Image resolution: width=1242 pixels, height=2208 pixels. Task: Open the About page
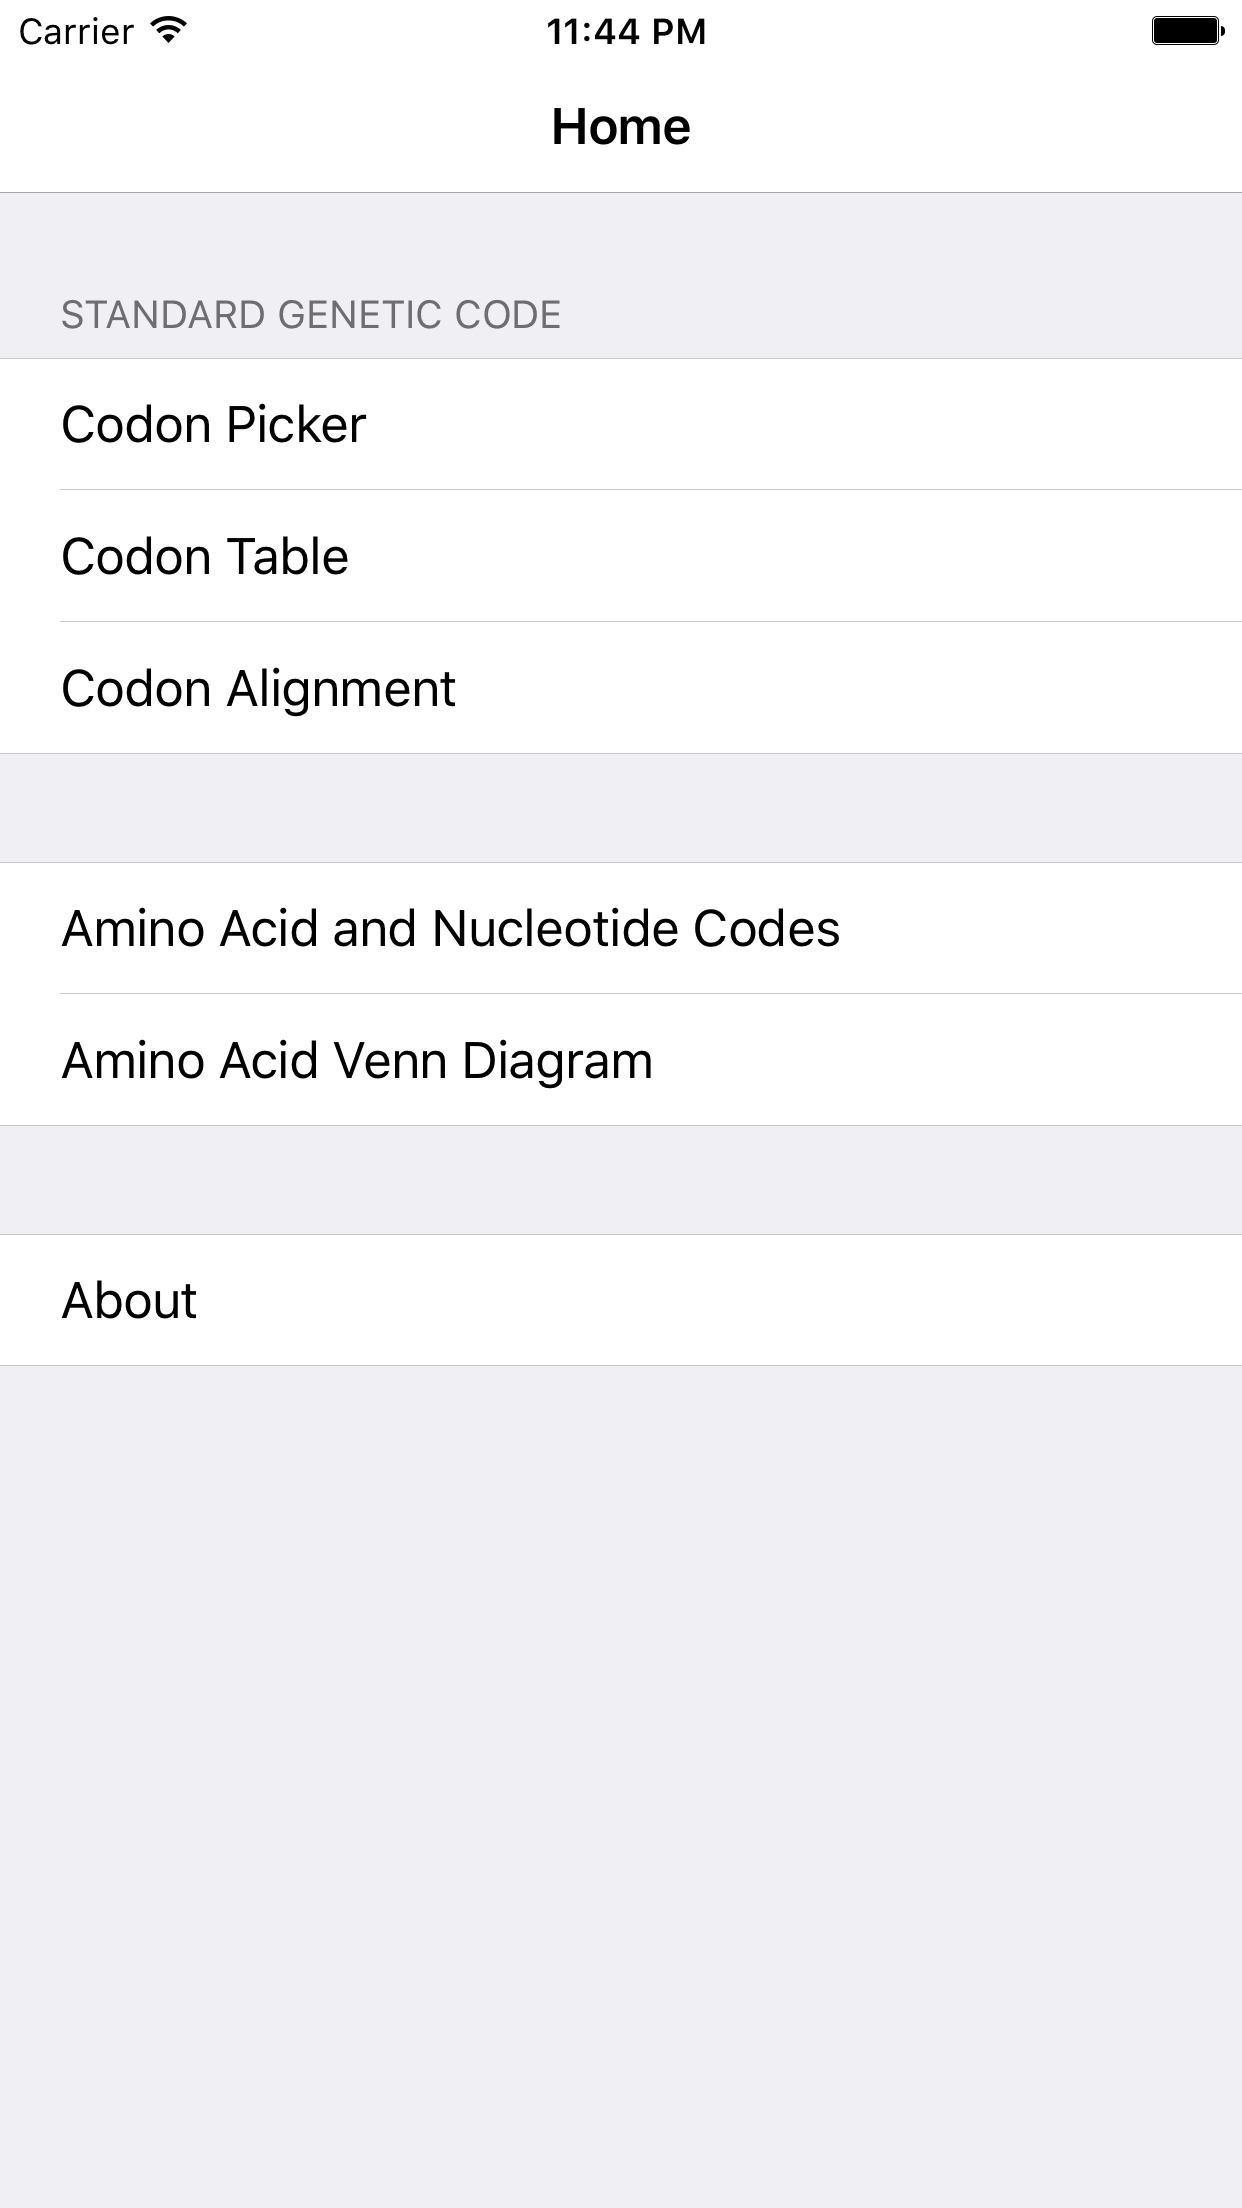(621, 1300)
